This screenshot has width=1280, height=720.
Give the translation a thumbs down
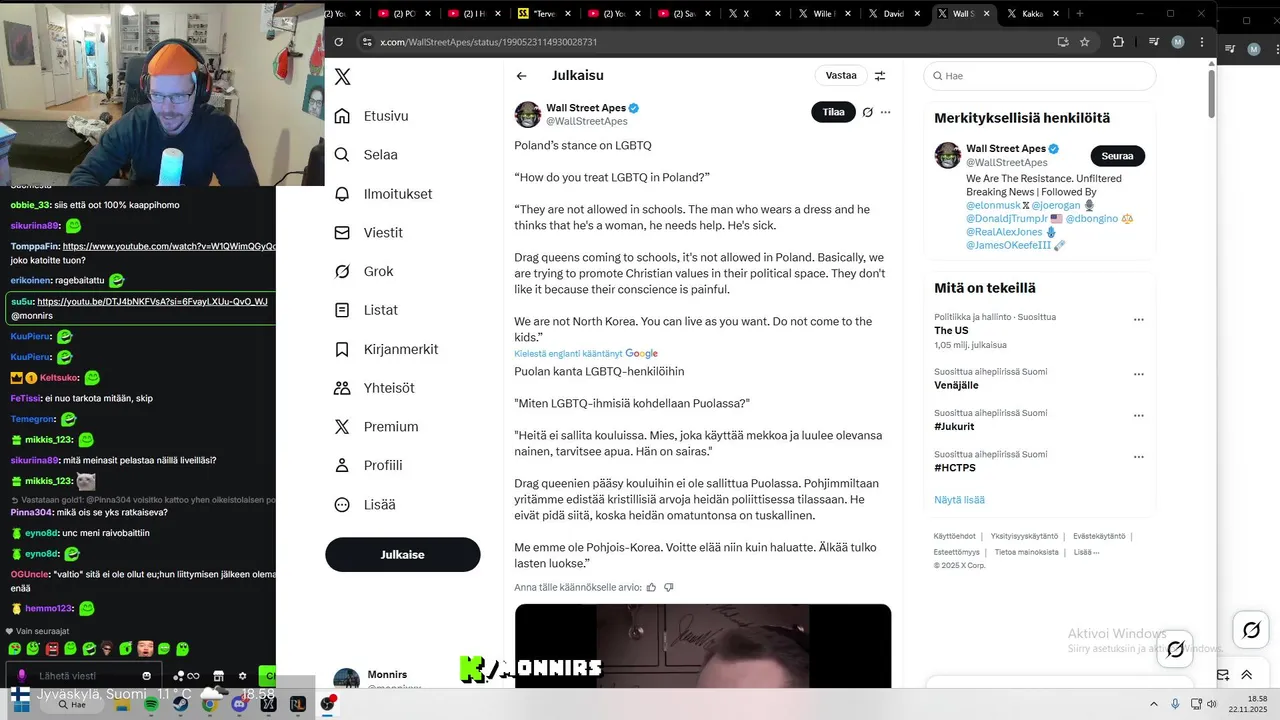pyautogui.click(x=669, y=587)
